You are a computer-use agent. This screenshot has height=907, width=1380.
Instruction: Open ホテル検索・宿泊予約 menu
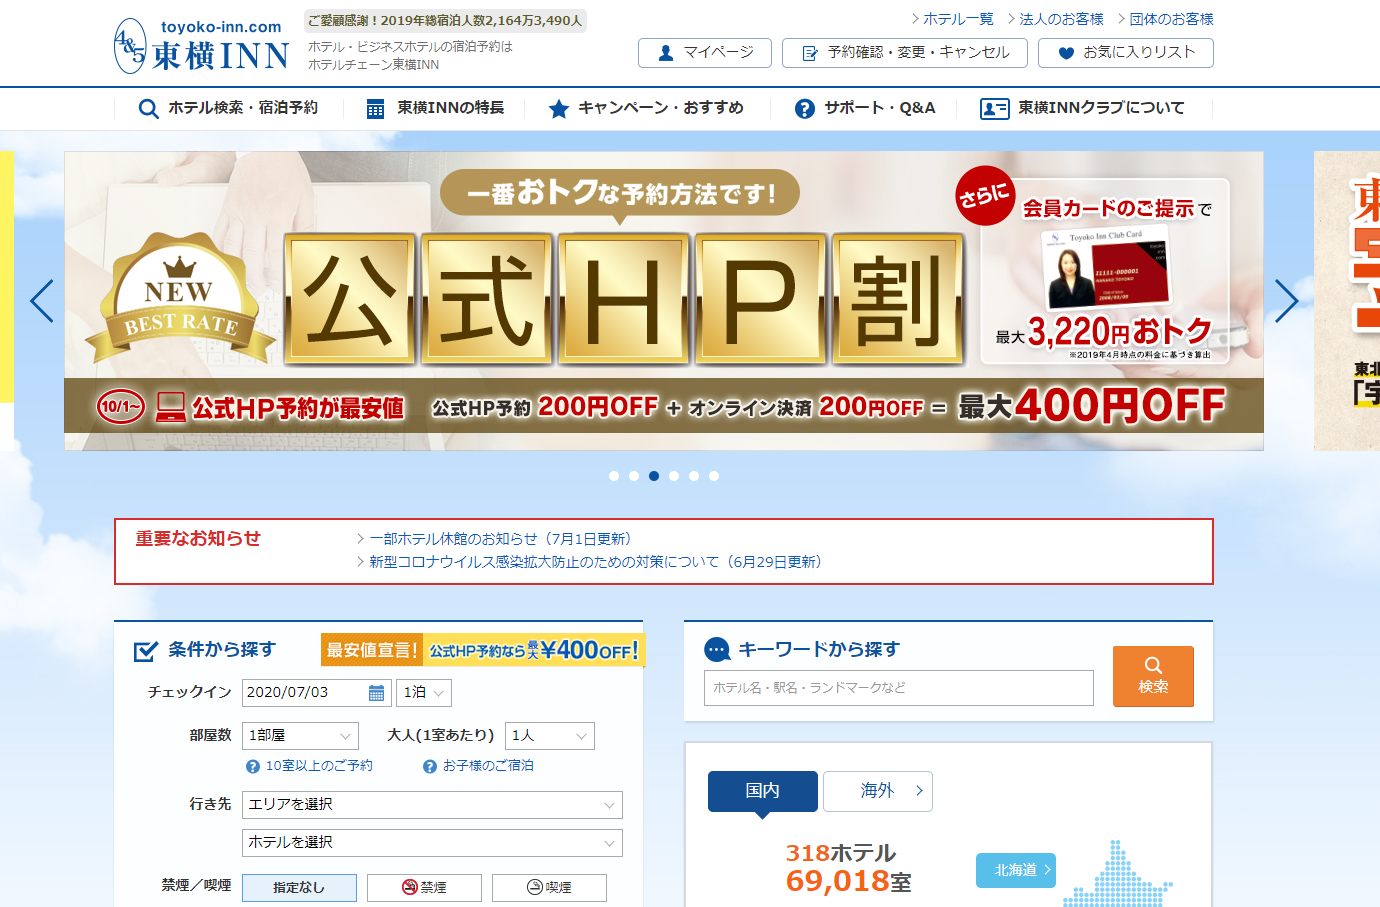coord(228,108)
